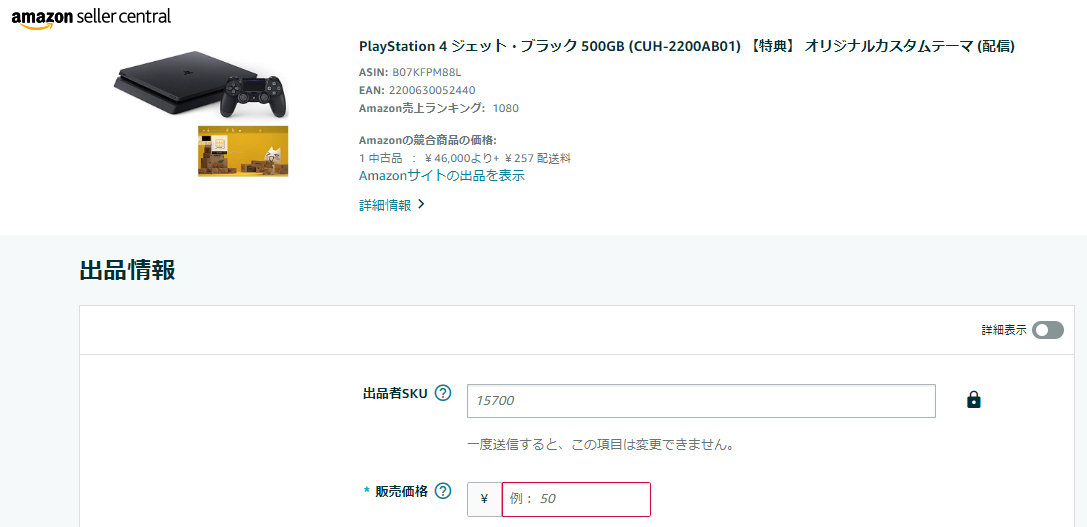Click the Amazon Seller Central logo
This screenshot has width=1087, height=527.
[92, 17]
